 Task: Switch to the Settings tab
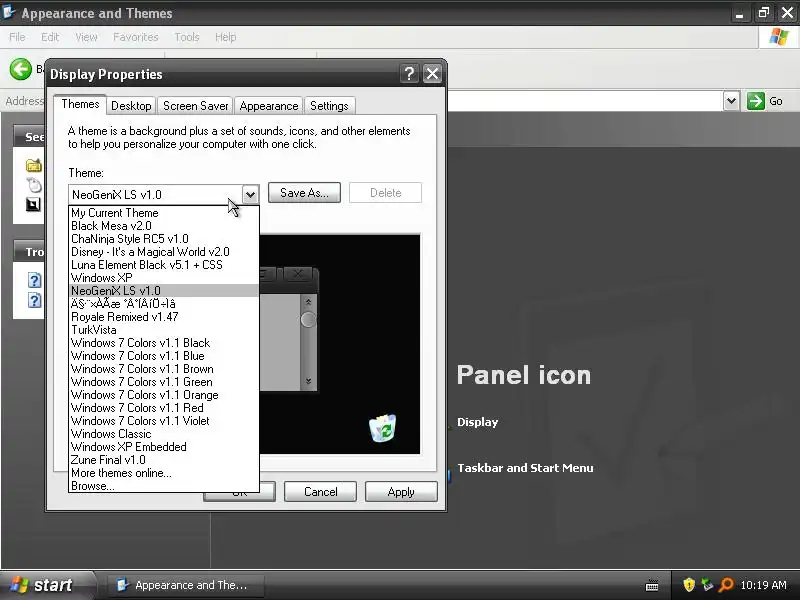click(x=329, y=106)
